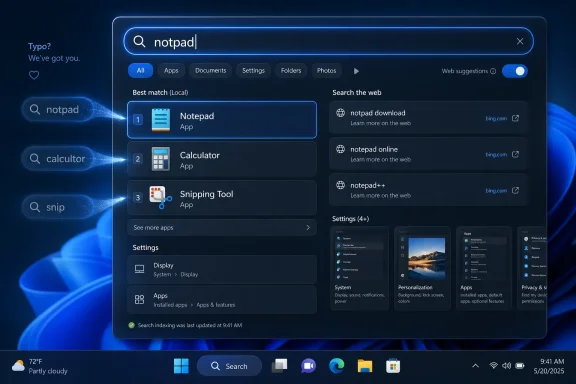
Task: Open the System settings thumbnail
Action: (360, 268)
